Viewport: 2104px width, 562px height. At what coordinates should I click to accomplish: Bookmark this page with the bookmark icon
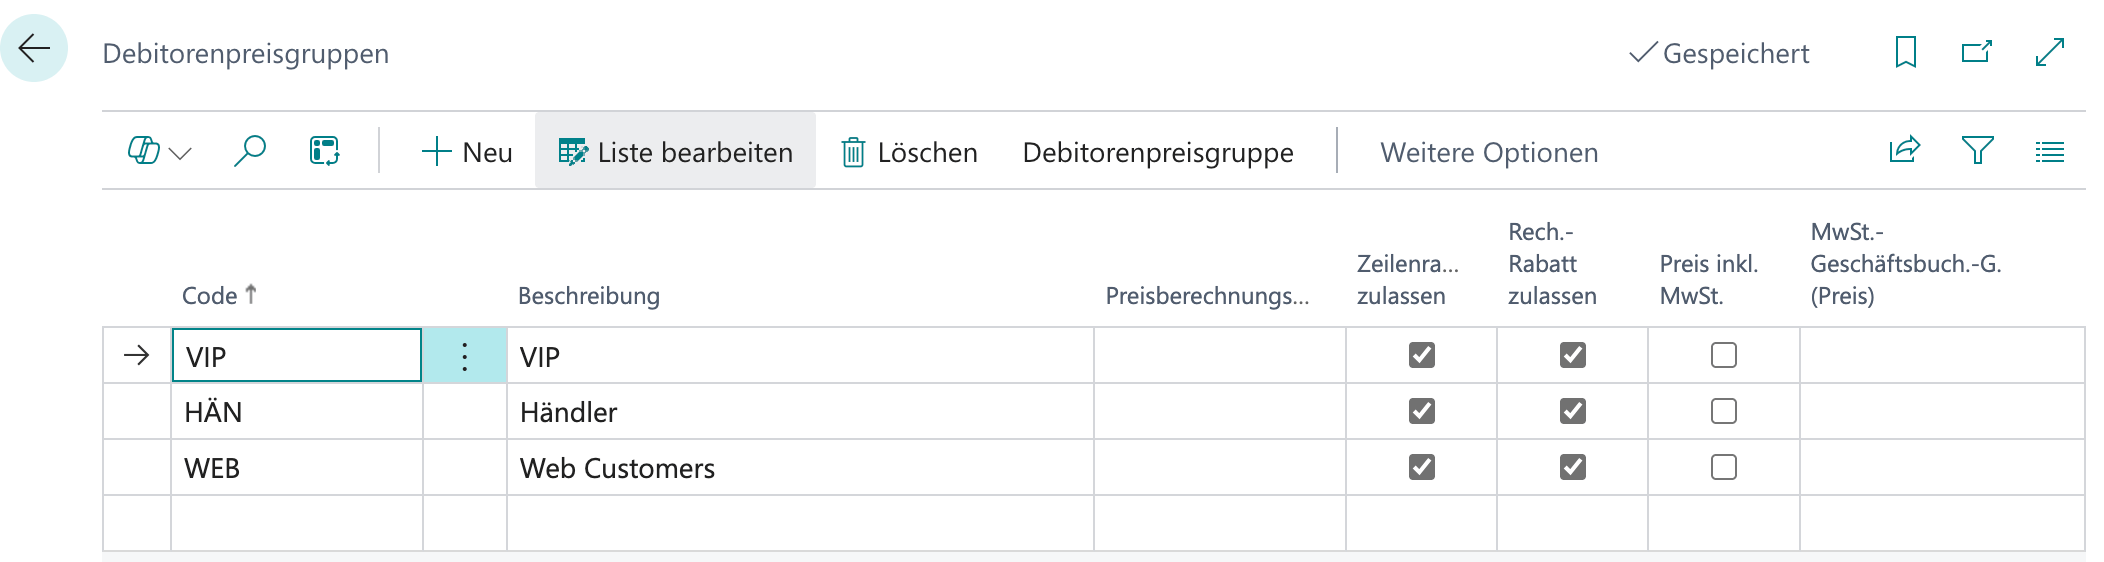1906,52
